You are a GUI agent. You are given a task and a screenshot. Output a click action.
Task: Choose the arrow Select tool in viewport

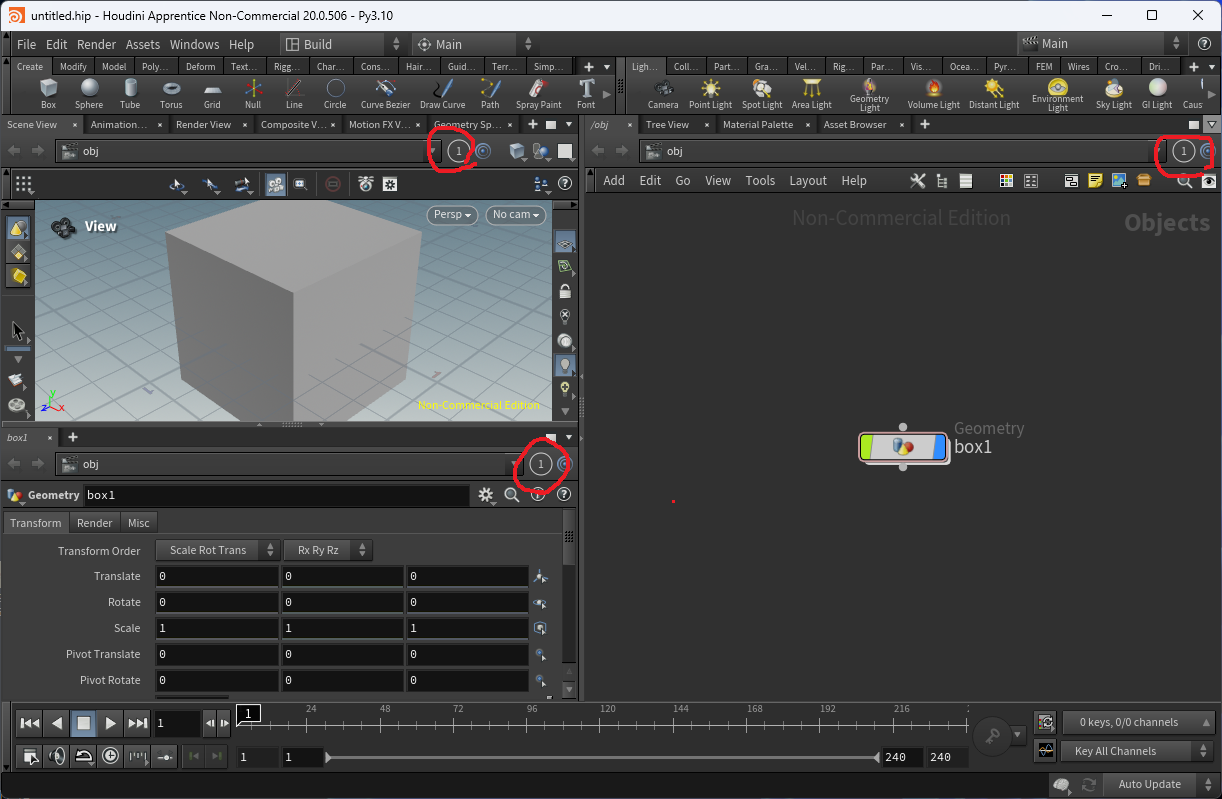coord(17,331)
